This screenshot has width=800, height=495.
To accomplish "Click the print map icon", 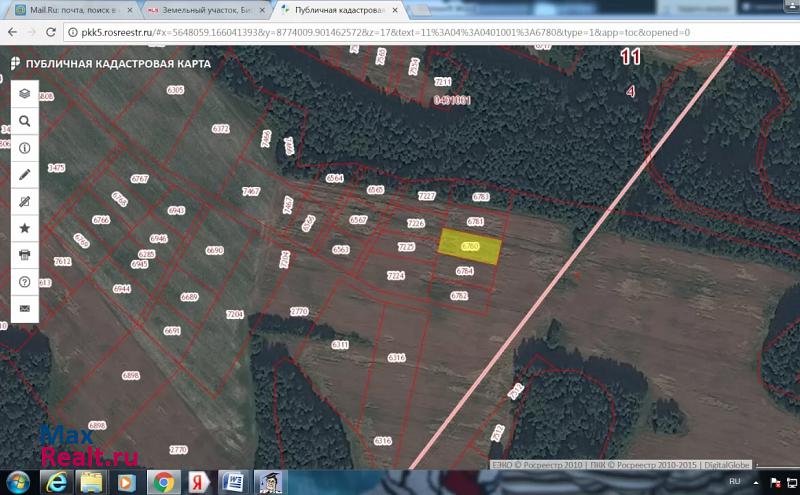I will coord(25,255).
